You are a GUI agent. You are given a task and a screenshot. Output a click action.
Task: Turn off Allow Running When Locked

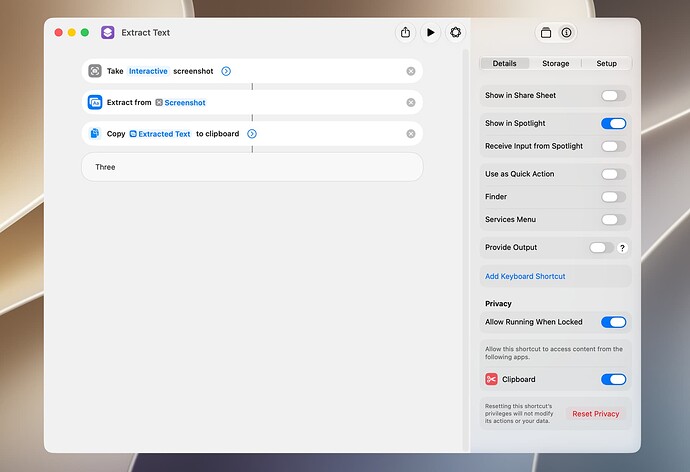pos(613,322)
